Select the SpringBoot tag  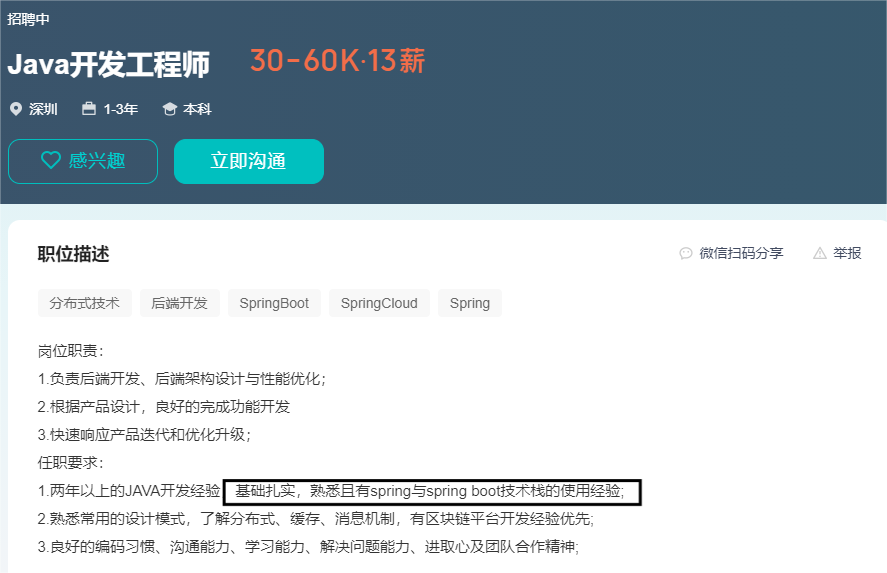pyautogui.click(x=274, y=303)
